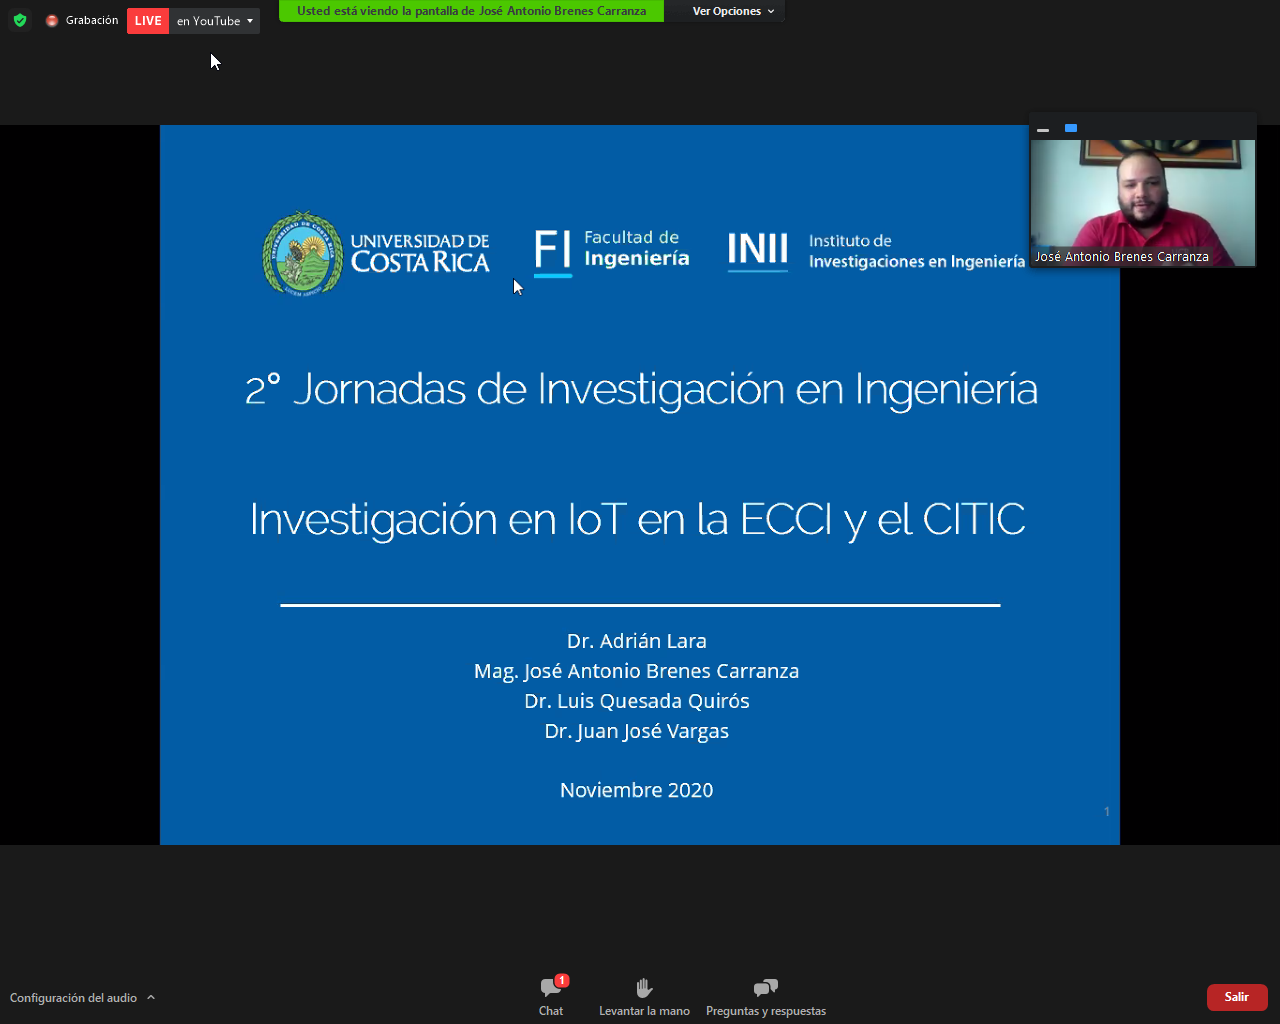Viewport: 1280px width, 1024px height.
Task: Click the slide title Jornadas de Investigación
Action: point(641,389)
